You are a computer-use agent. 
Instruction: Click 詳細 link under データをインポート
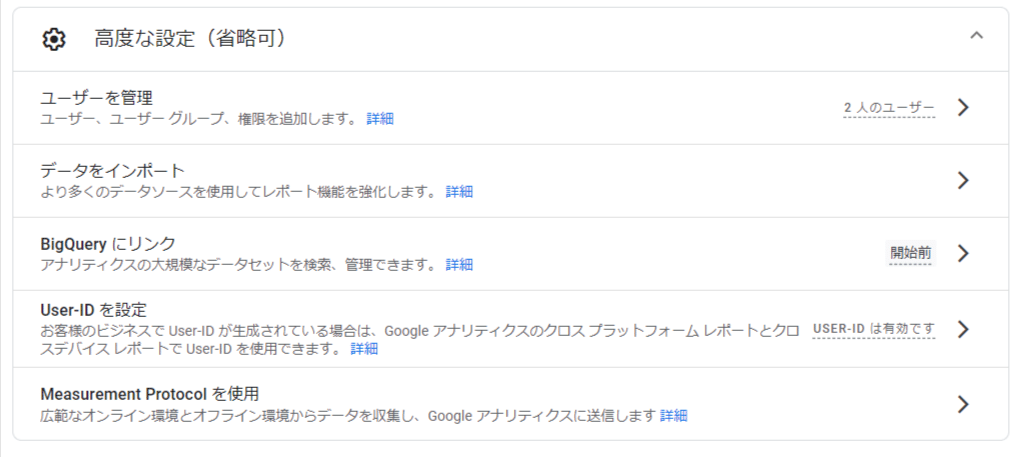[459, 191]
